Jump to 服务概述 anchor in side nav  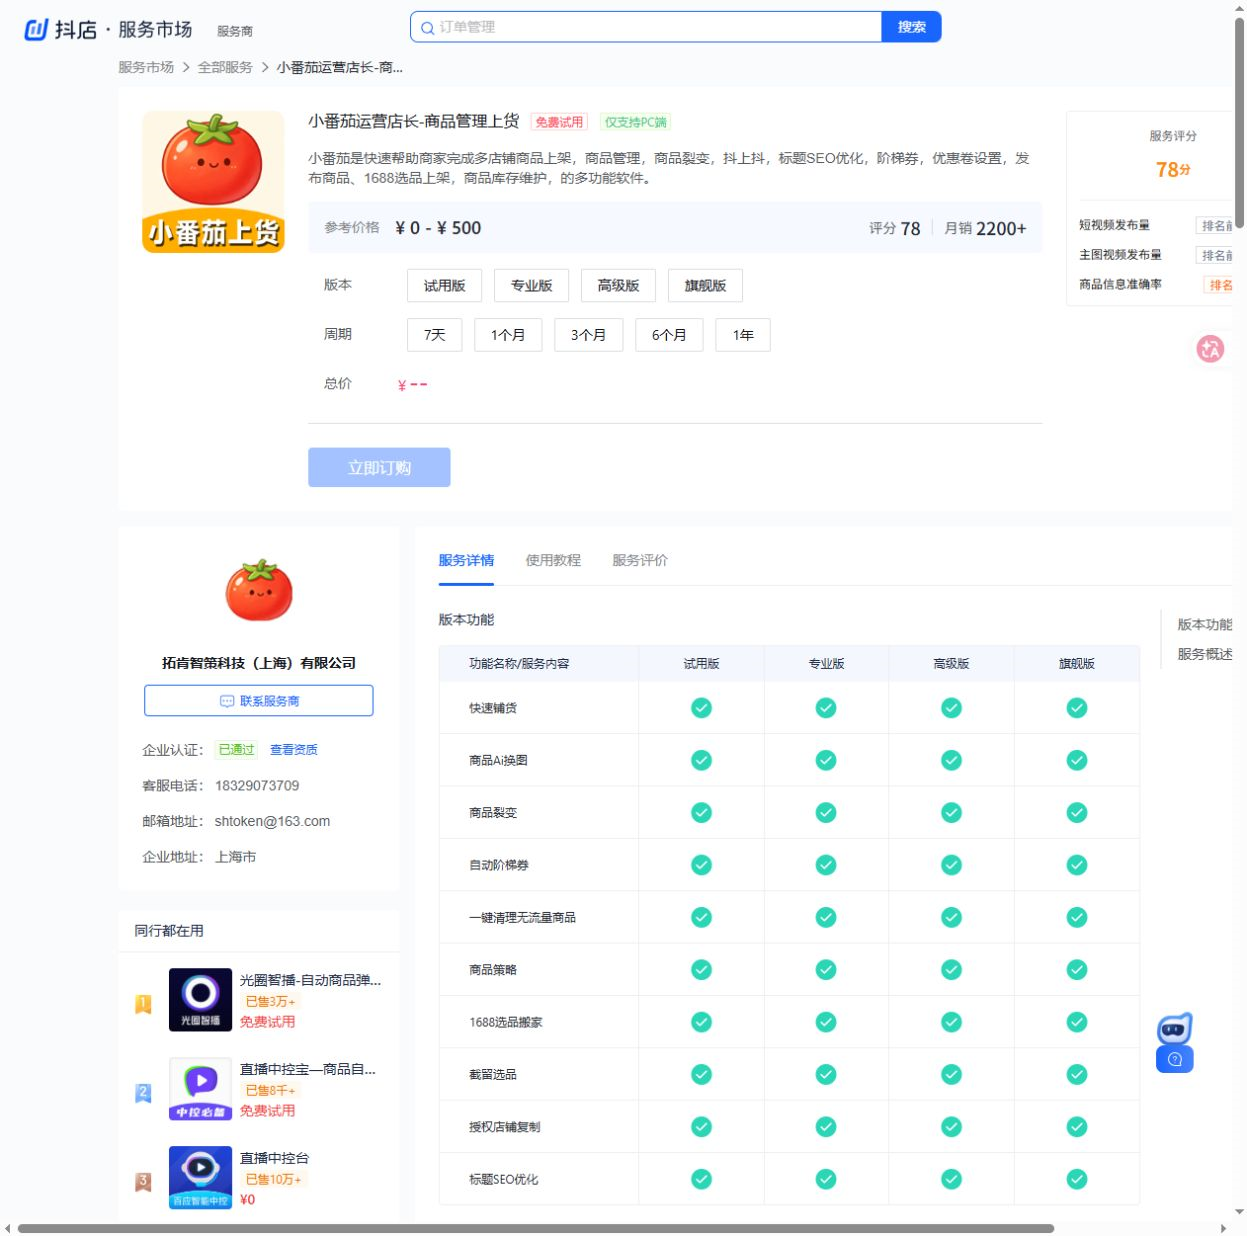[x=1205, y=654]
